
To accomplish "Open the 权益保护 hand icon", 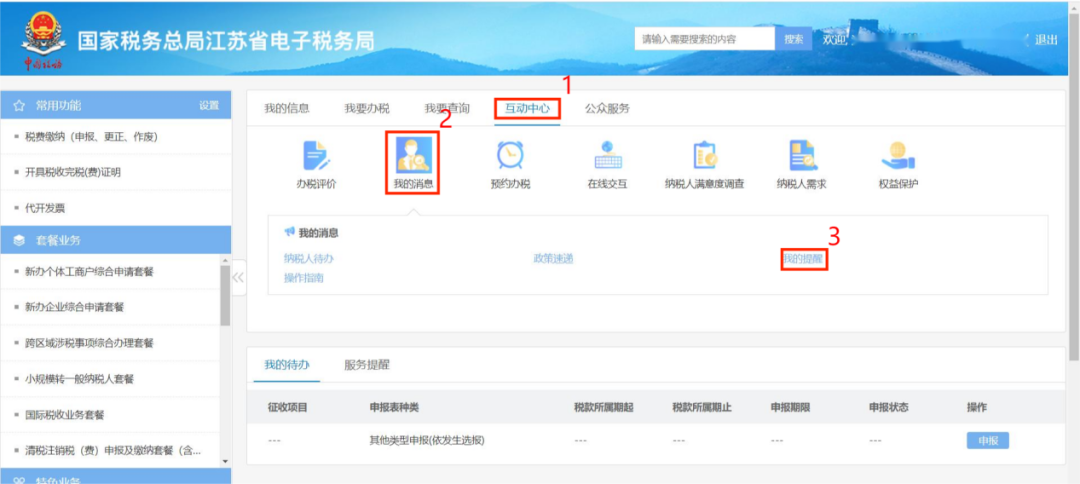I will (x=898, y=156).
